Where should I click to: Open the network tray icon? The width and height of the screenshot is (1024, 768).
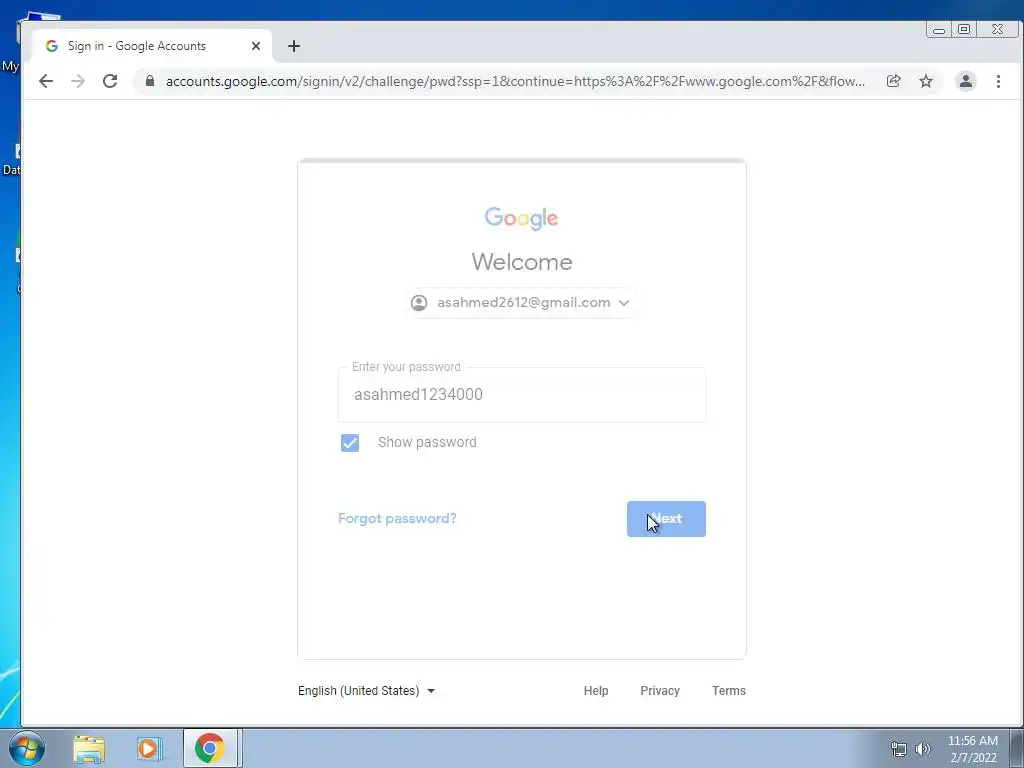[x=899, y=749]
